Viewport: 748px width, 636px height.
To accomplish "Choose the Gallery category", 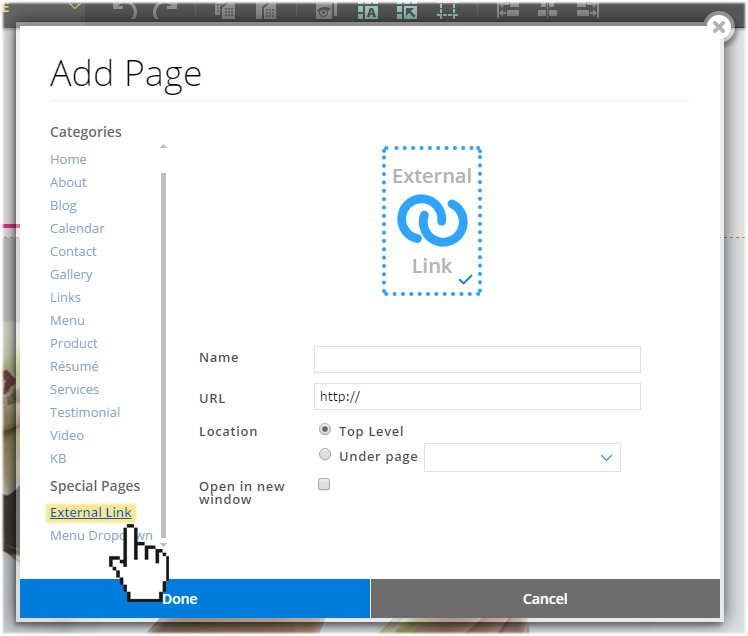I will click(x=71, y=274).
